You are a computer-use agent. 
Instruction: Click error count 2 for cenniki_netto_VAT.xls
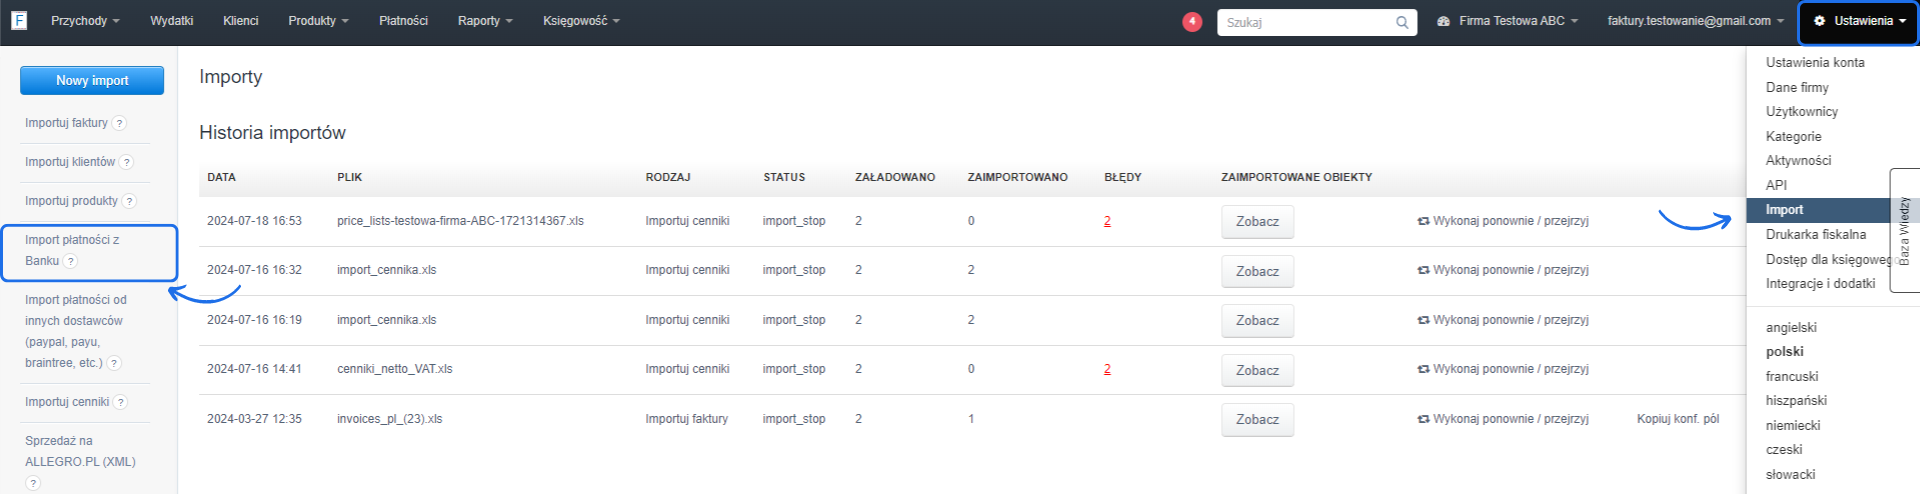coord(1107,369)
